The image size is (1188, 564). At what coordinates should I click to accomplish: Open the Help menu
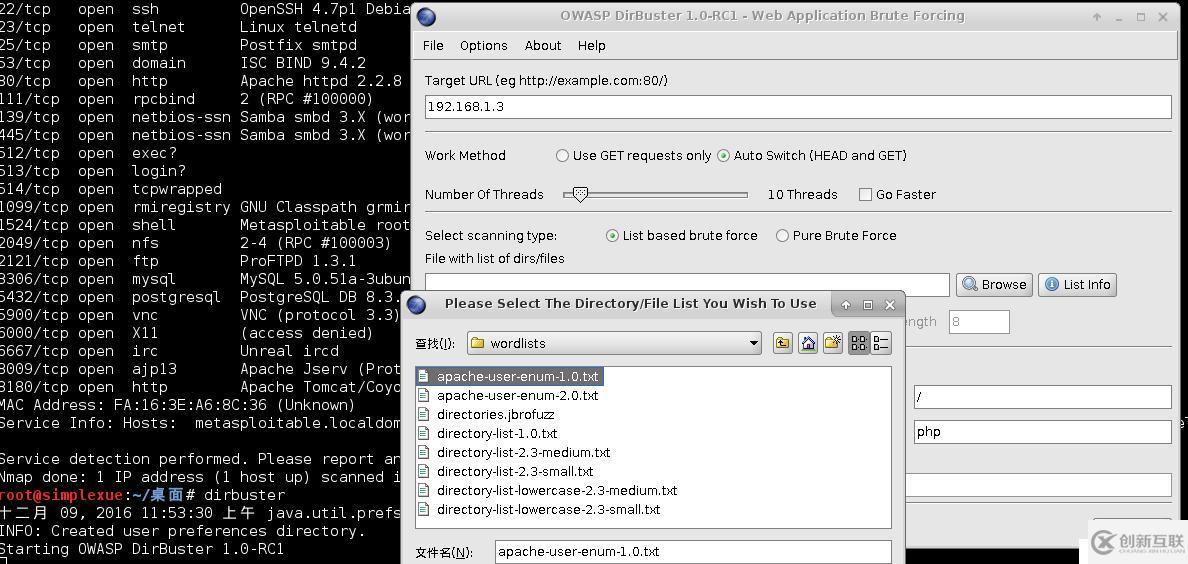coord(592,45)
